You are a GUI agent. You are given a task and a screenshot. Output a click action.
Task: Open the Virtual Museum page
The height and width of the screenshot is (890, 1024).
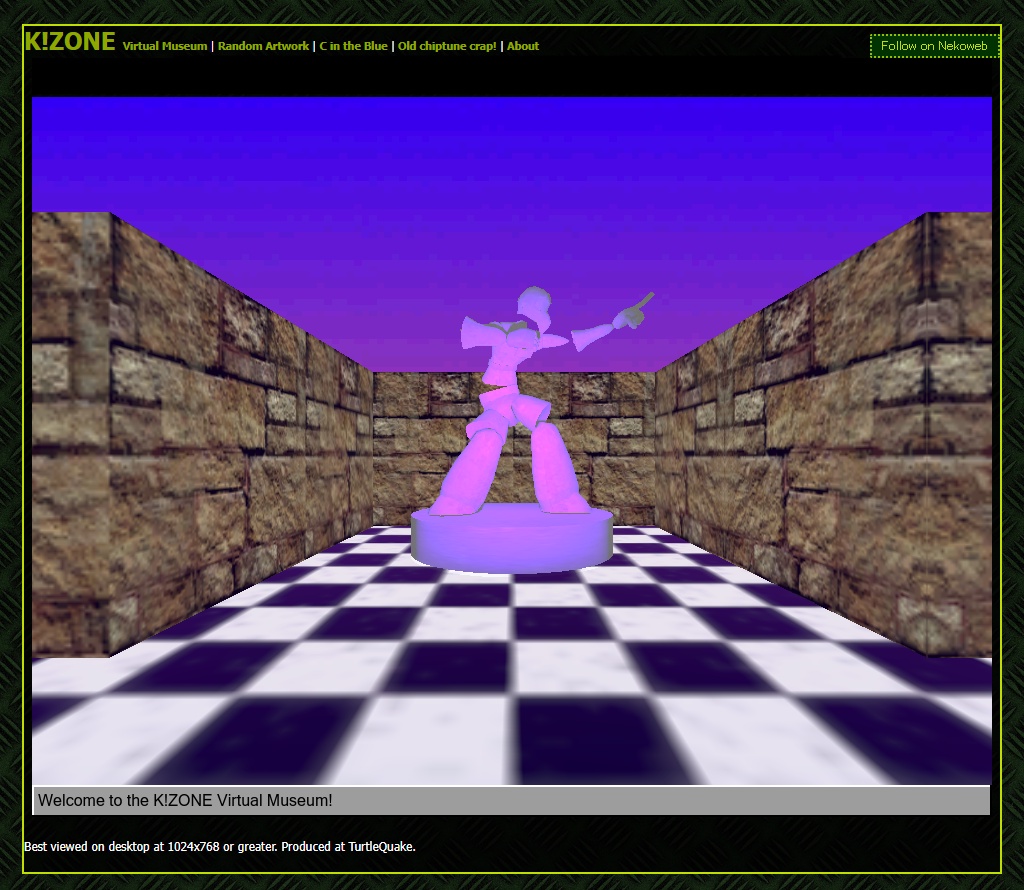click(x=165, y=46)
